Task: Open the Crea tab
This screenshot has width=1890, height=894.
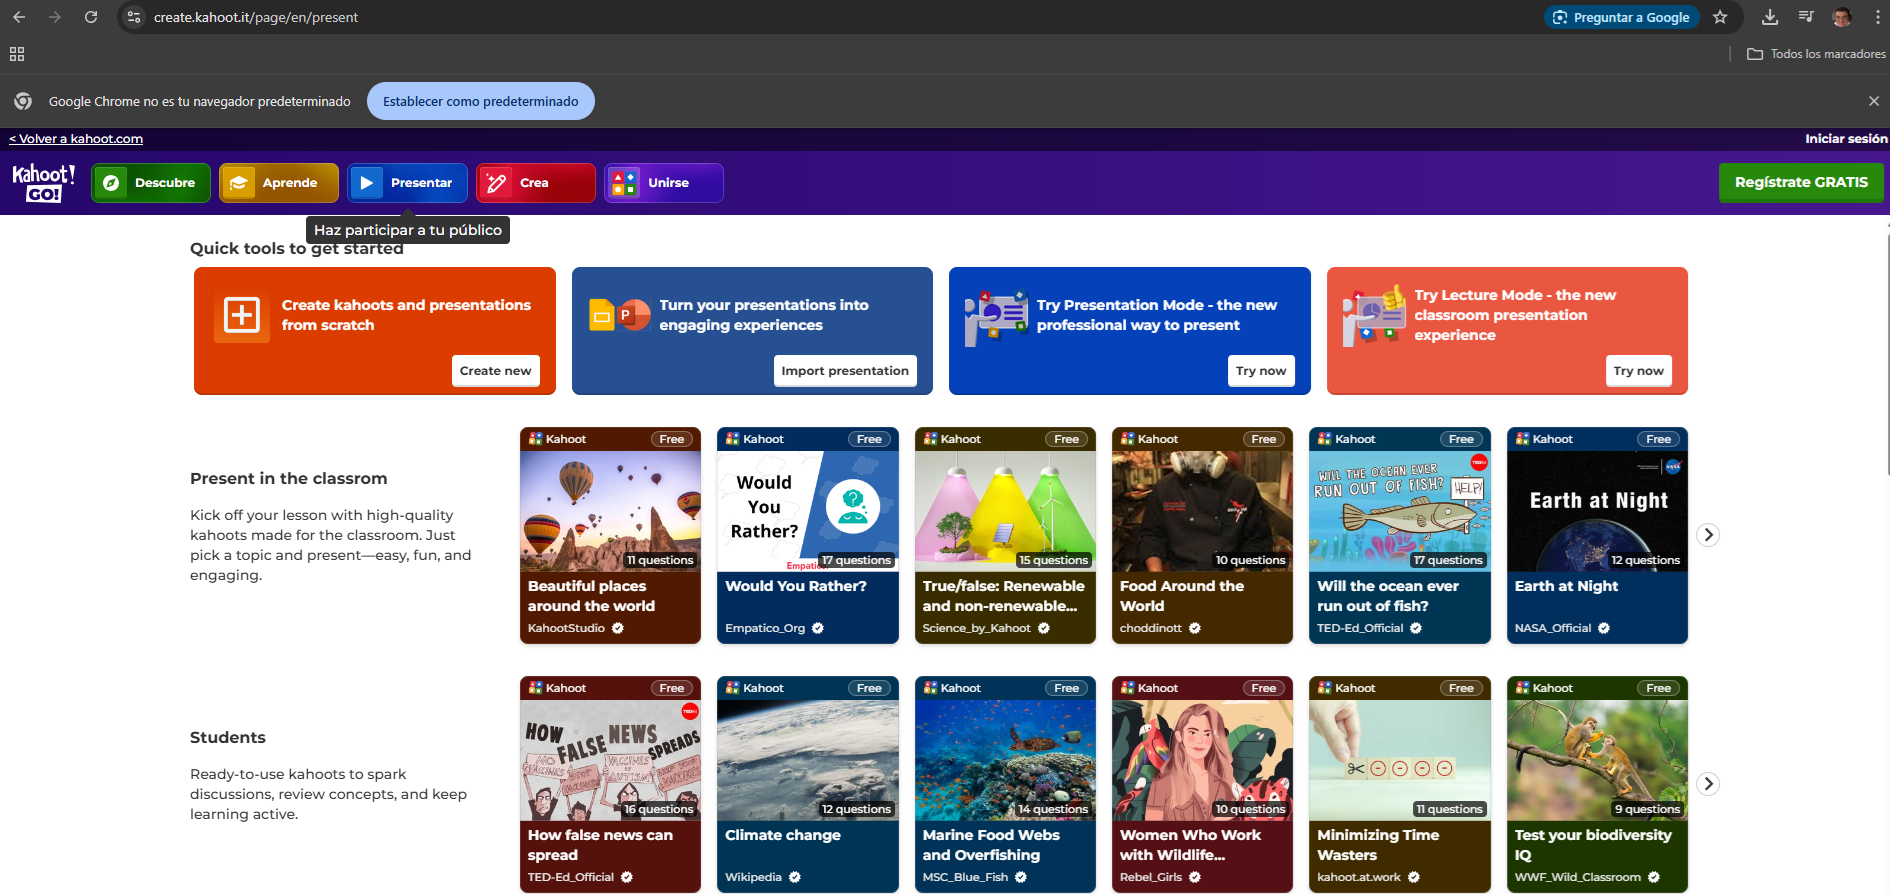Action: 535,183
